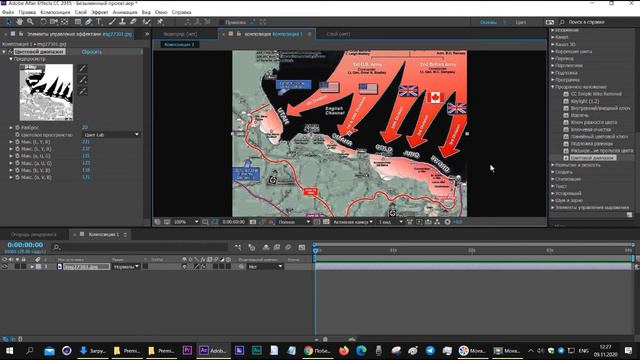Click the Разброс value 20
640x360 pixels.
click(x=85, y=127)
